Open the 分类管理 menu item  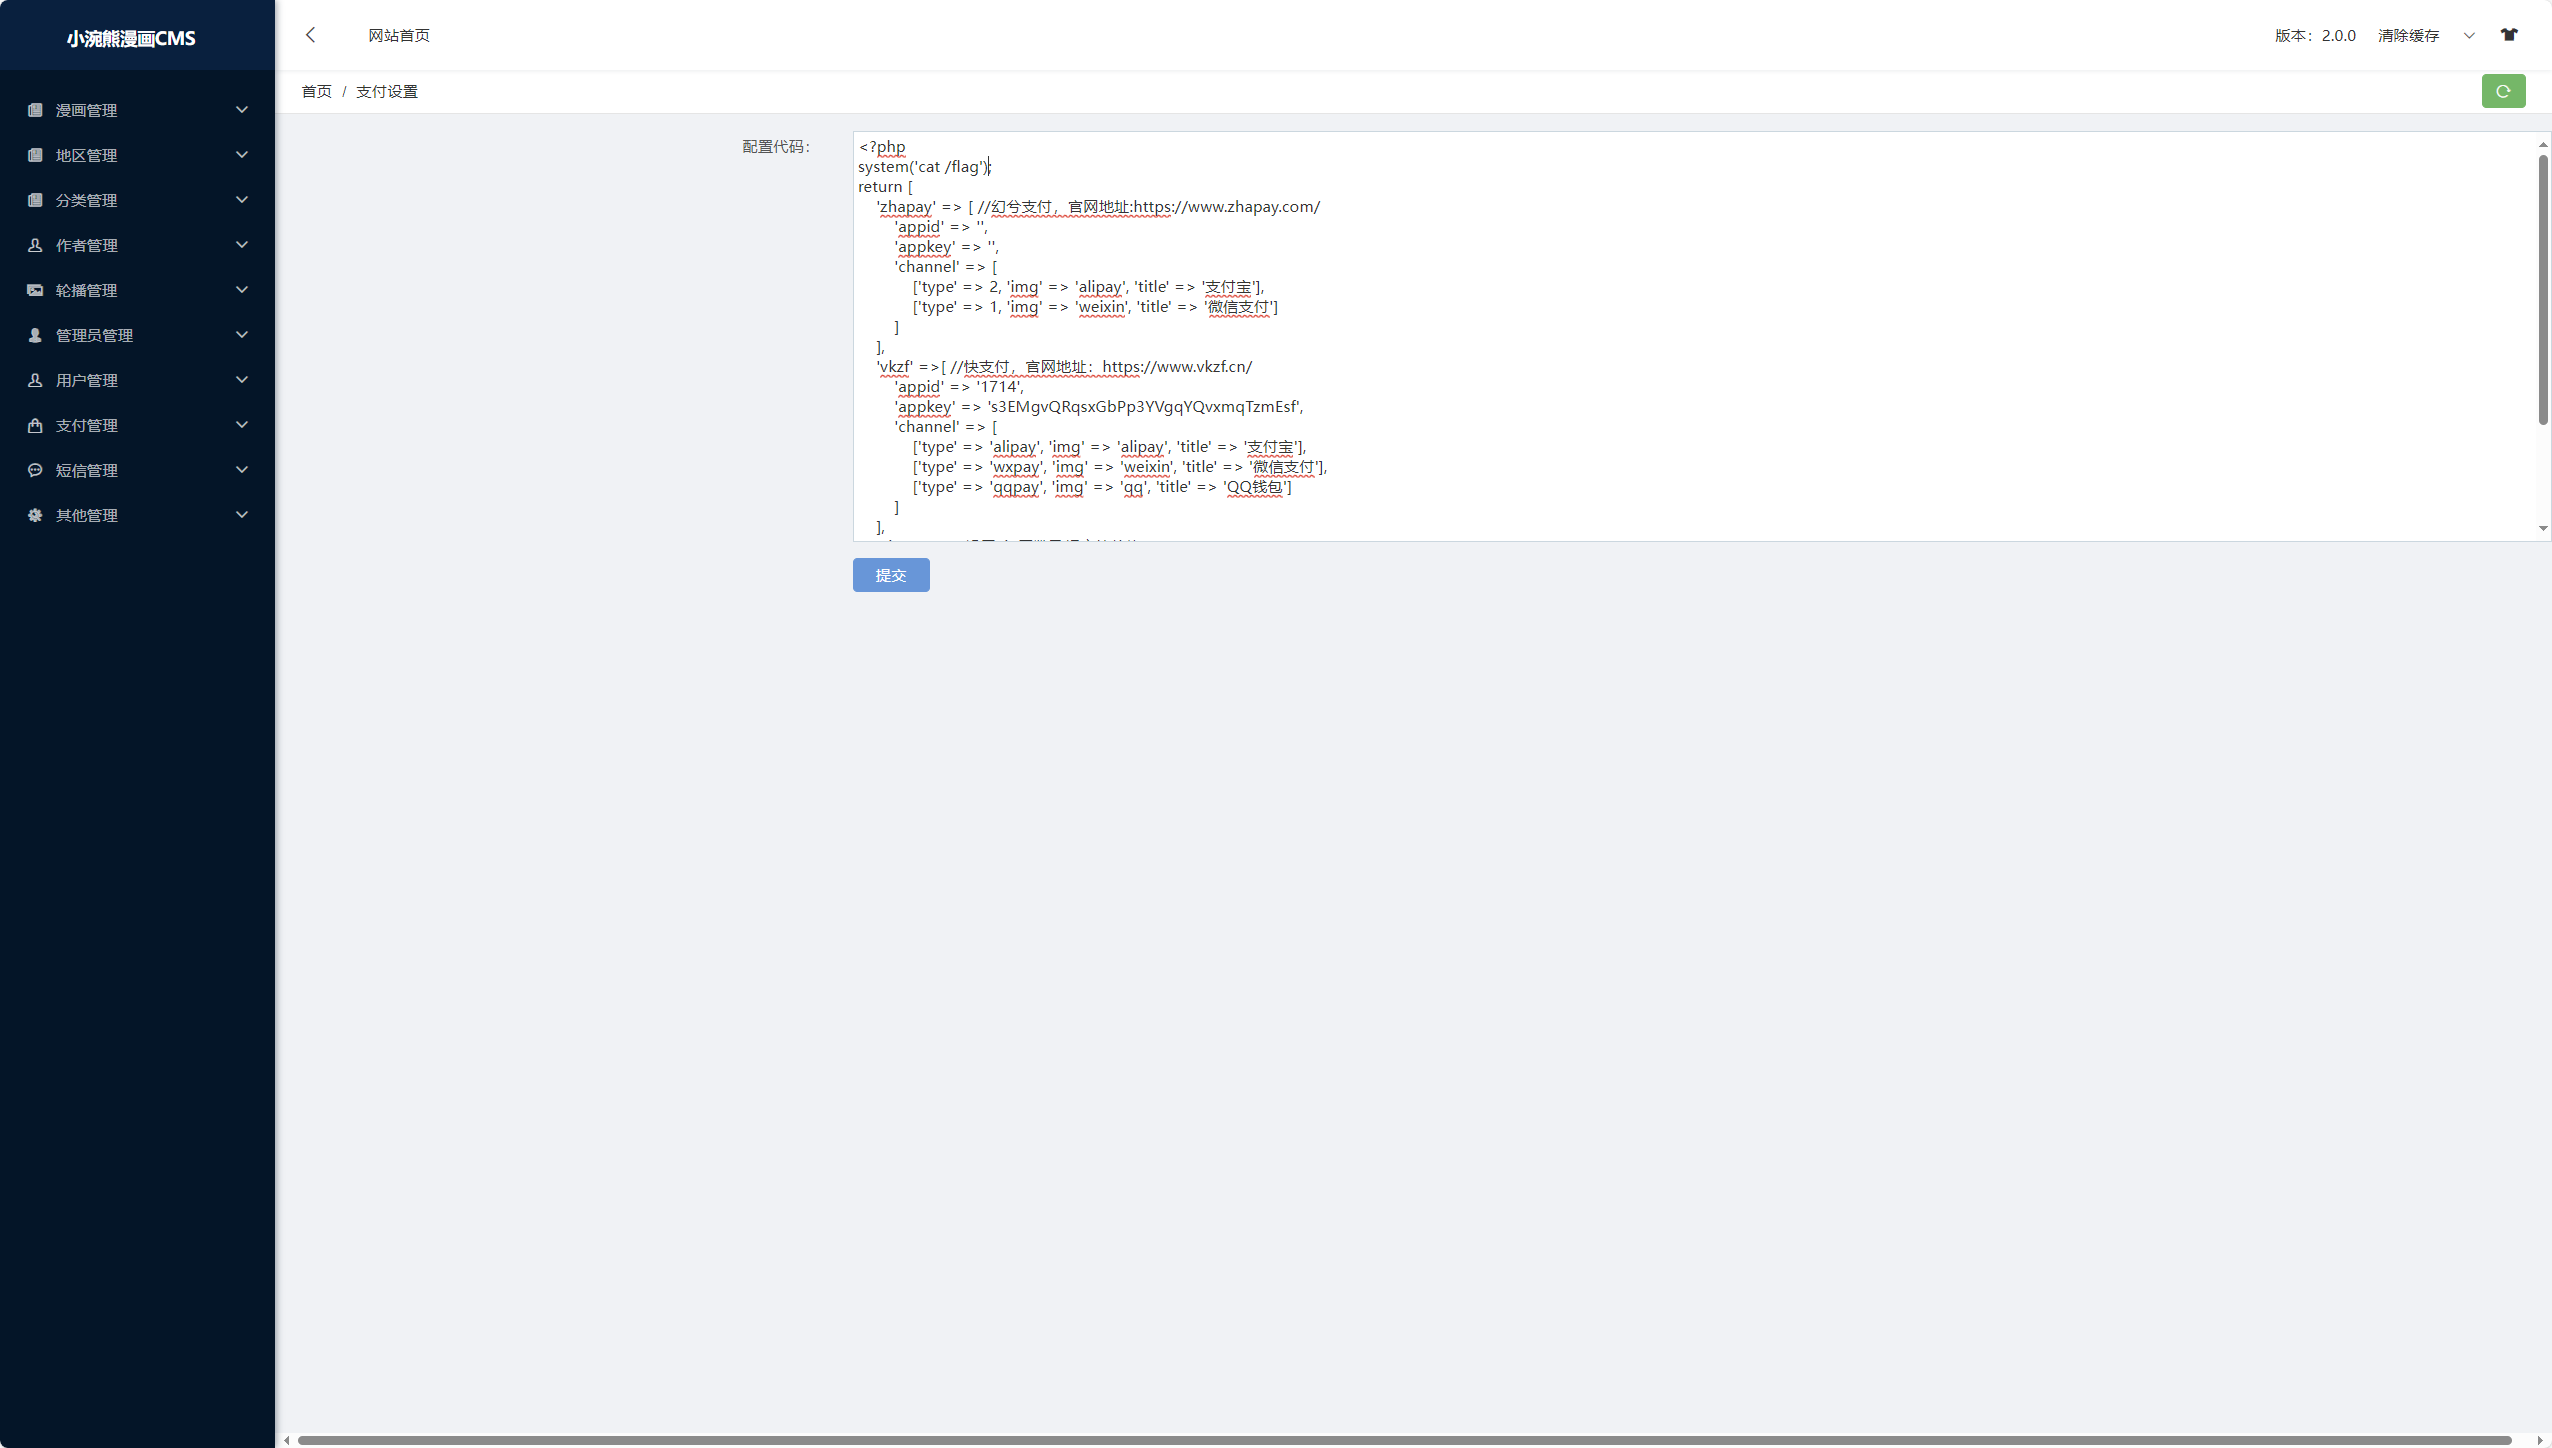[137, 200]
